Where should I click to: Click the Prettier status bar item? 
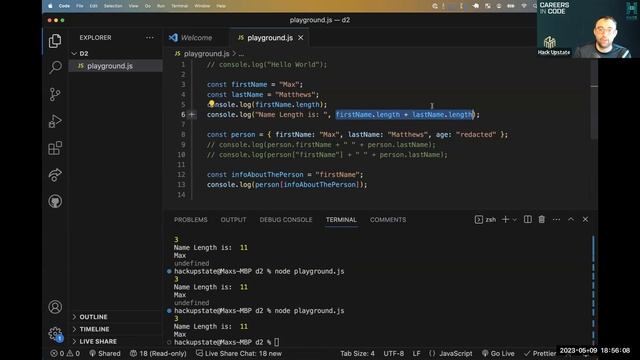point(540,353)
